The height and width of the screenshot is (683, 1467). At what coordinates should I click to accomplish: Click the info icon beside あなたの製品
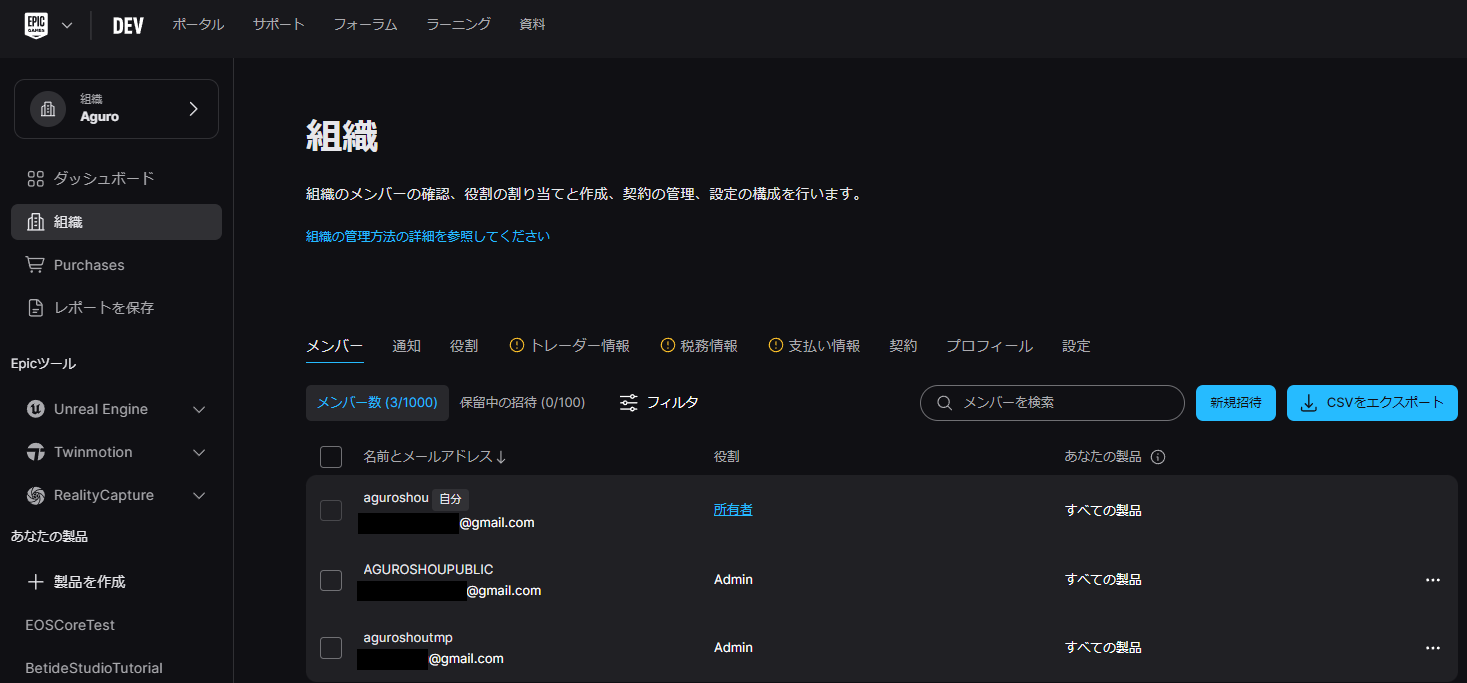(x=1158, y=455)
